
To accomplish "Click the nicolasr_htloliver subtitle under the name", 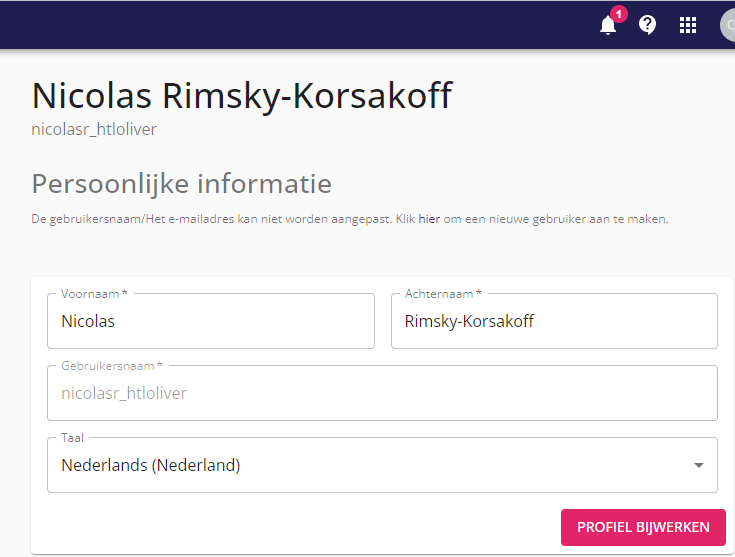I will 94,129.
